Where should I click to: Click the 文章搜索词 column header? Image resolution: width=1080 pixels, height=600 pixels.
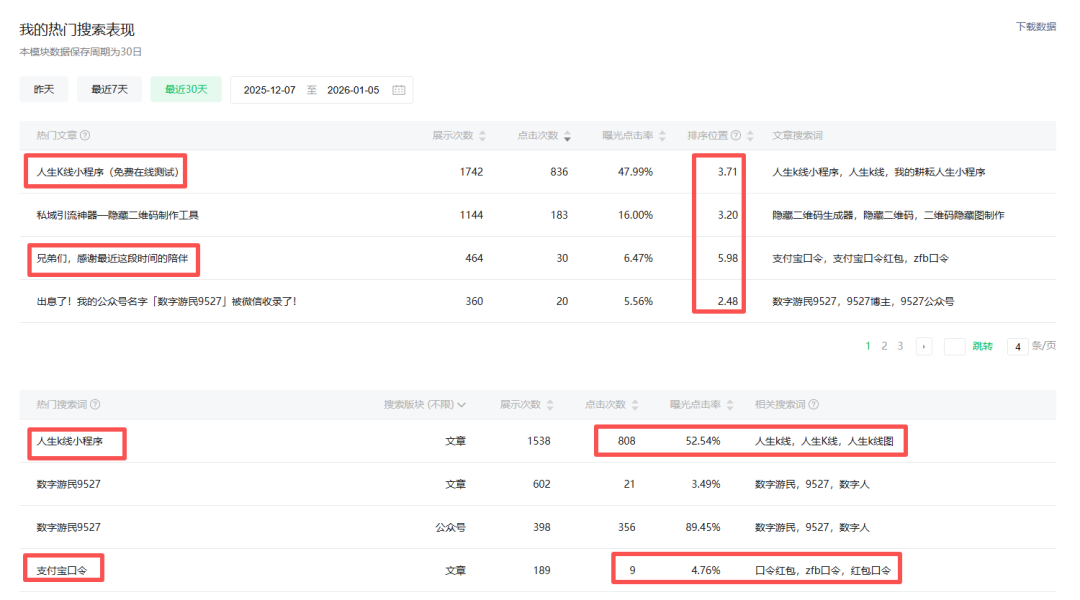797,136
